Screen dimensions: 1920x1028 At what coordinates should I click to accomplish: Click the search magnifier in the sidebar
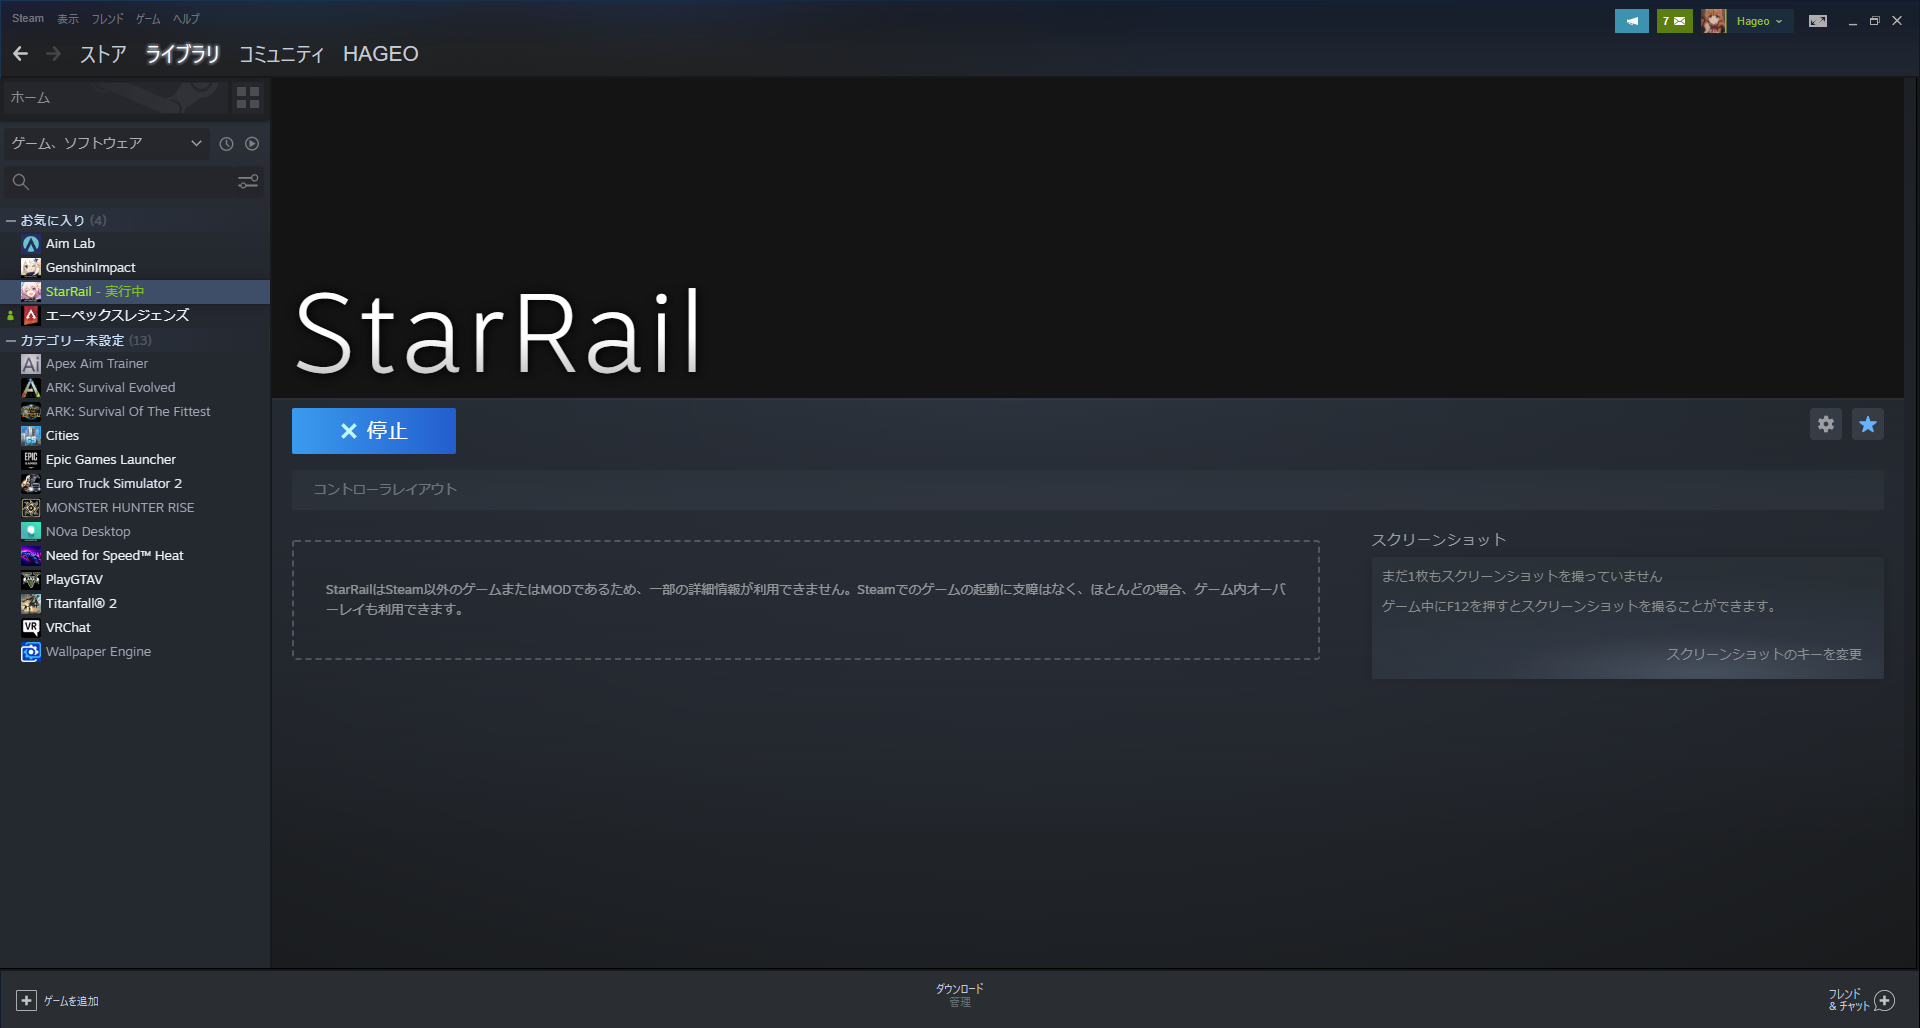(21, 181)
